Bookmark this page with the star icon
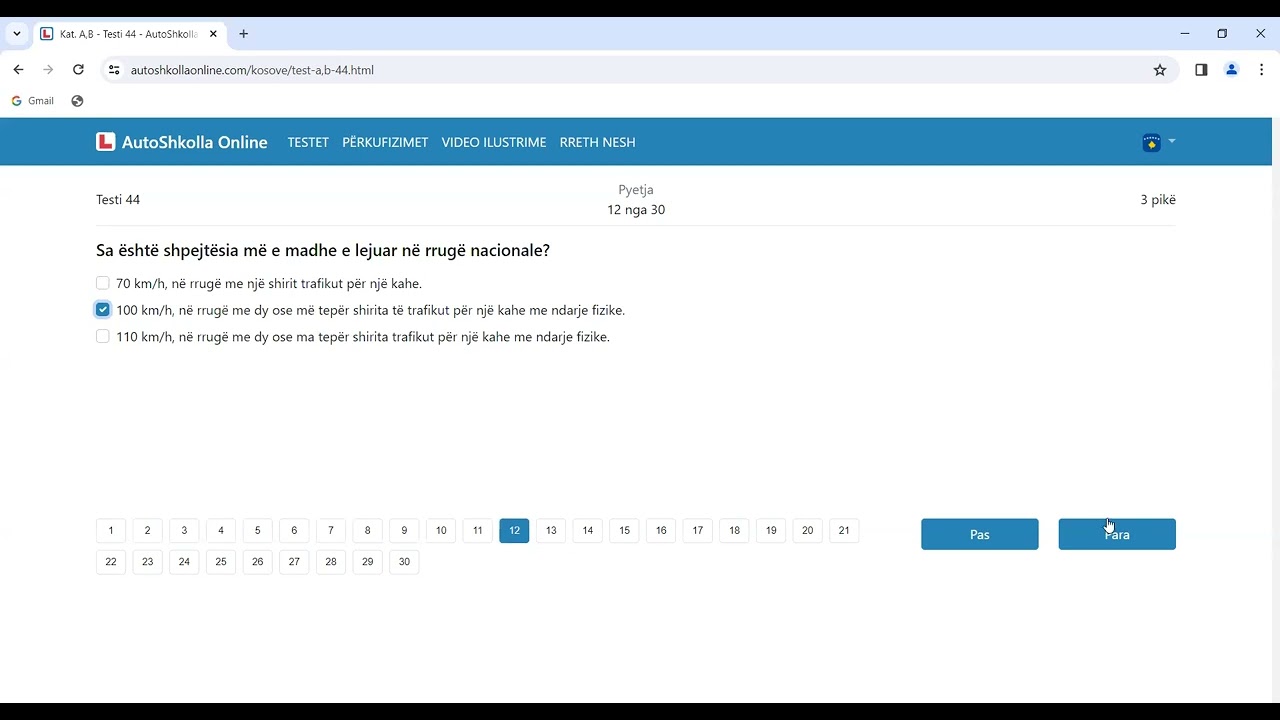The image size is (1280, 720). [1160, 70]
